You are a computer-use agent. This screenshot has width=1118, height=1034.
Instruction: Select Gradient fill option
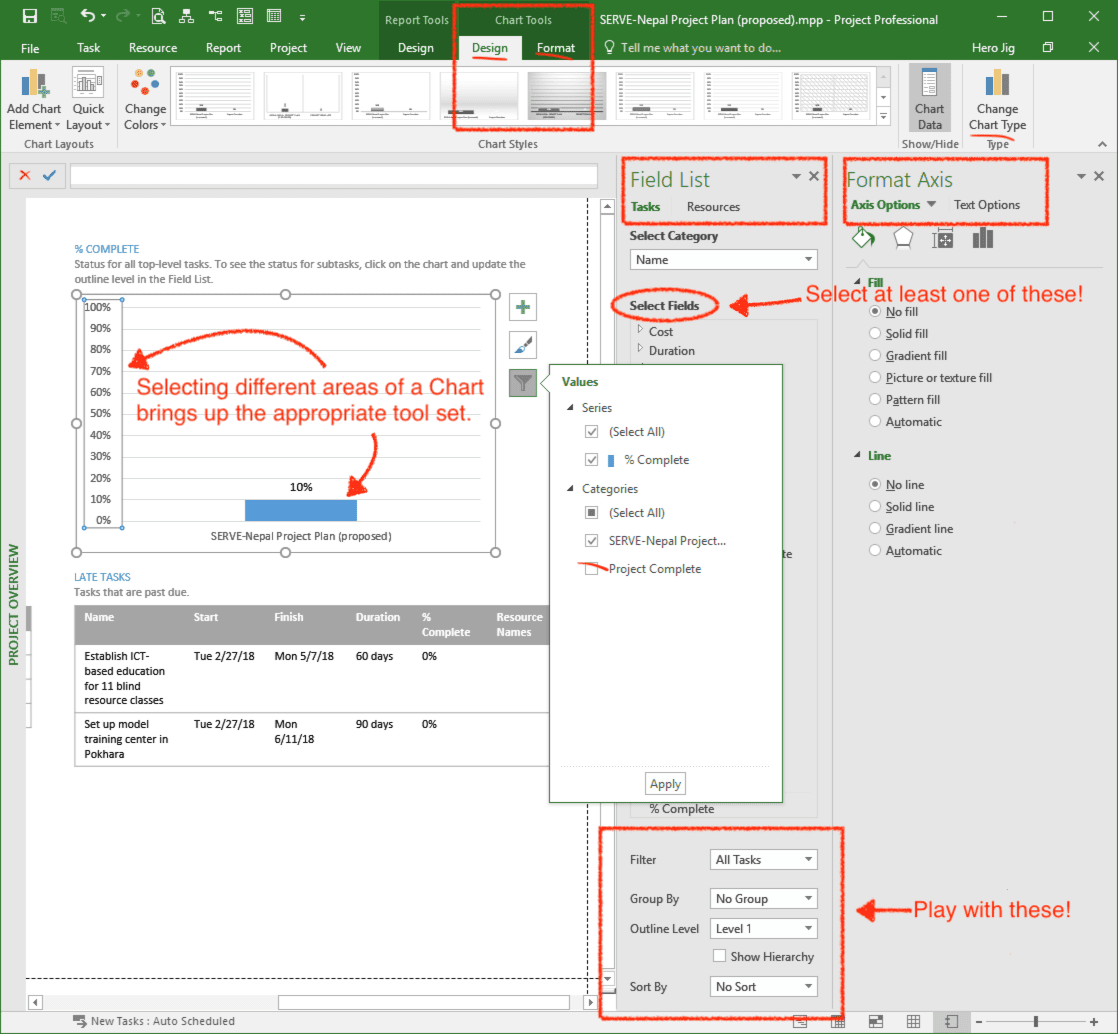(875, 355)
